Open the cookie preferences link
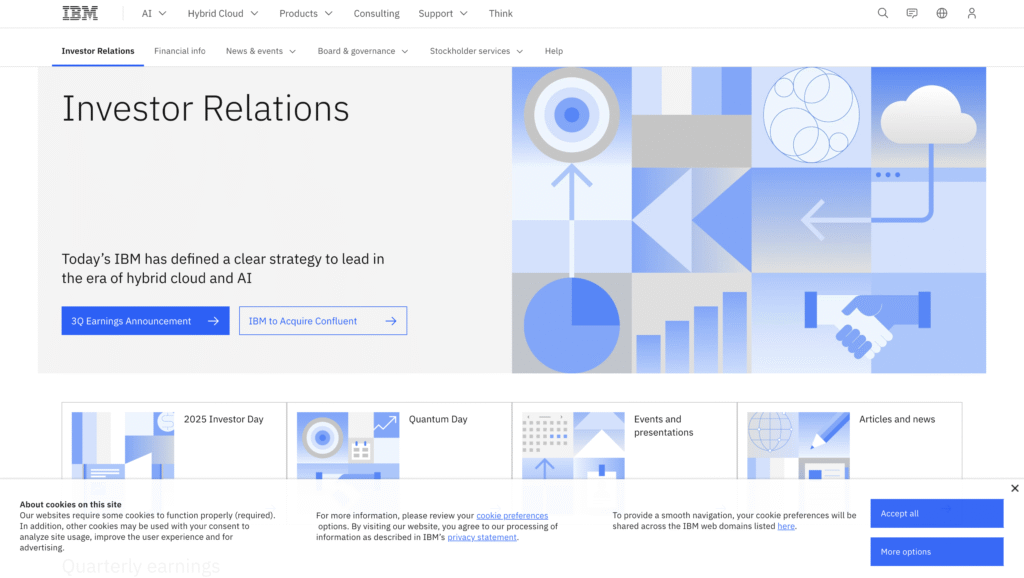 pyautogui.click(x=512, y=515)
